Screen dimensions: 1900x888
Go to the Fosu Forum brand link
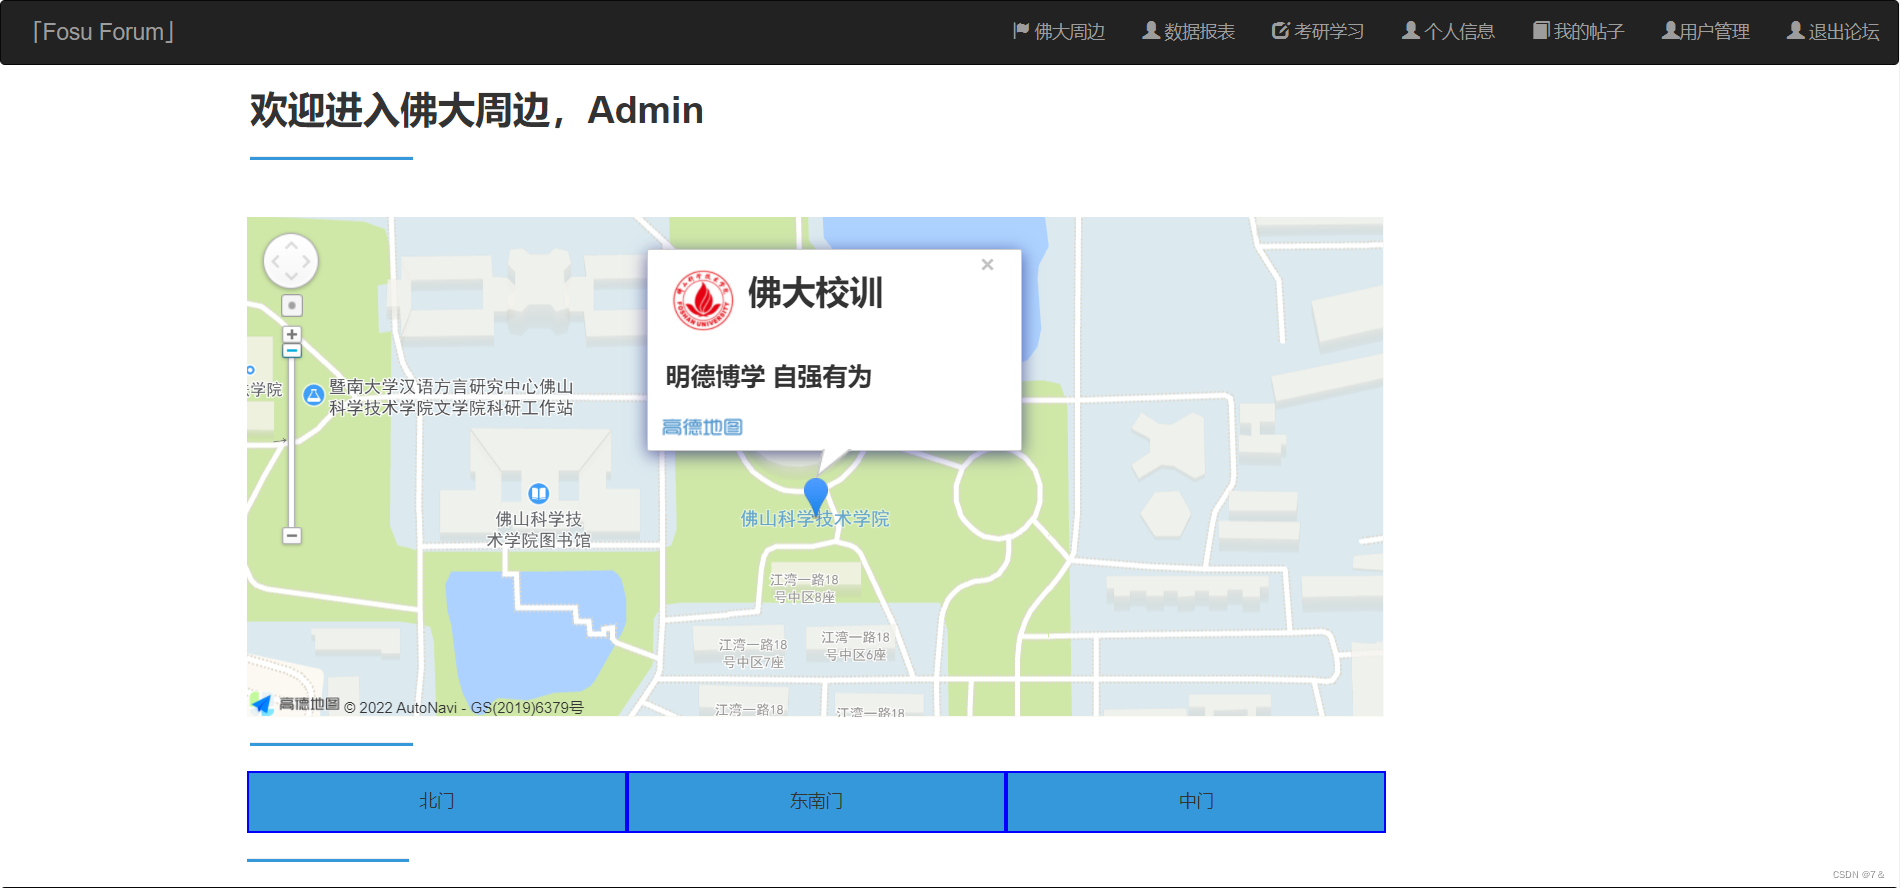[x=104, y=32]
